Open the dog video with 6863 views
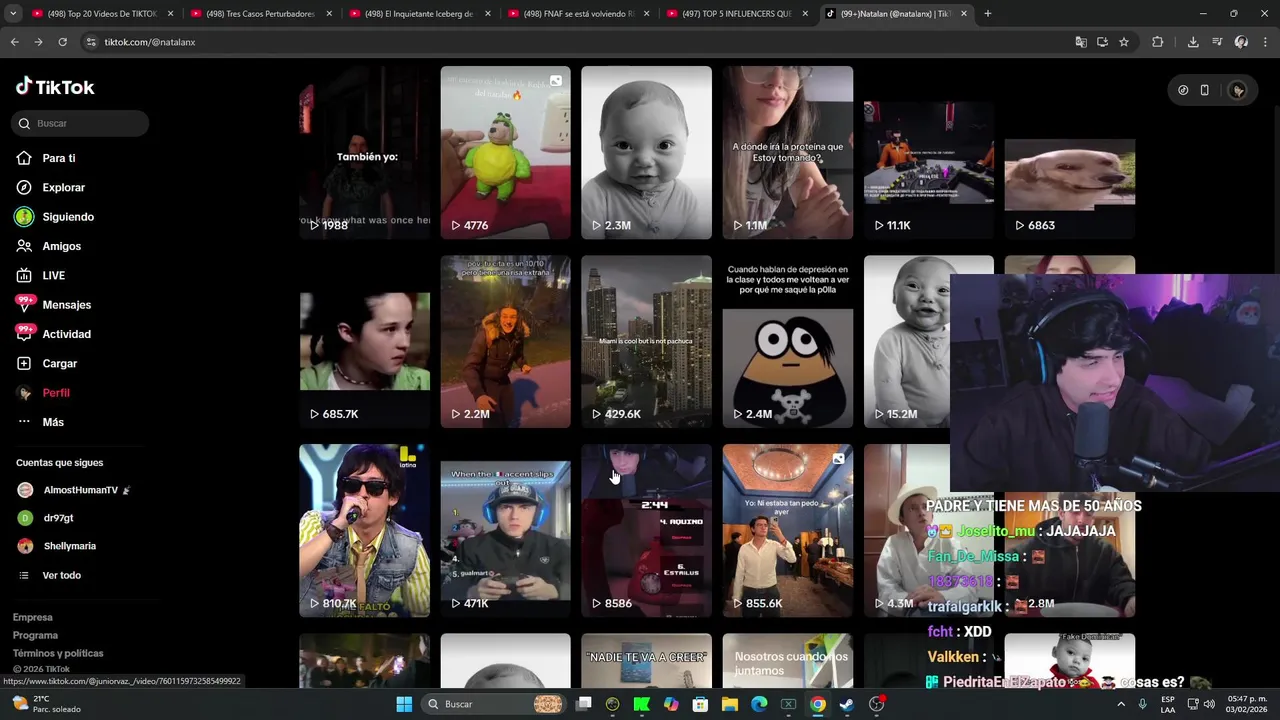This screenshot has height=720, width=1280. (x=1070, y=153)
